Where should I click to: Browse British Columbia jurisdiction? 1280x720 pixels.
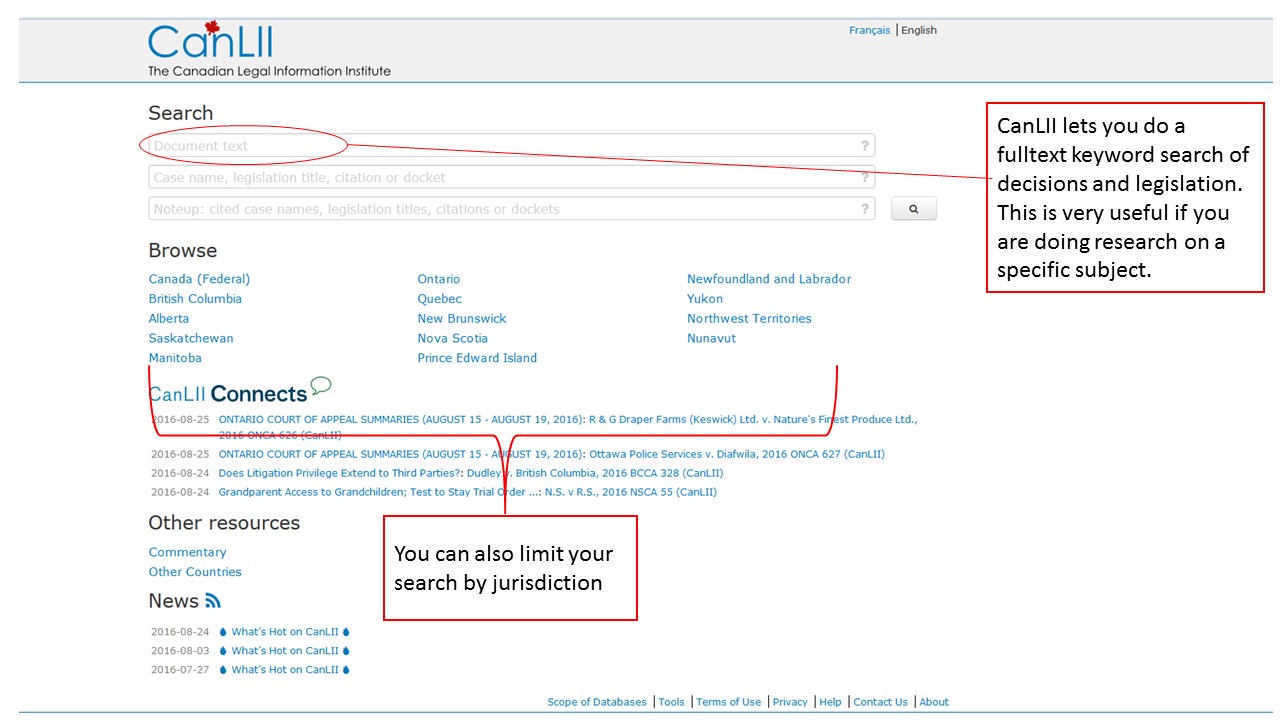195,299
